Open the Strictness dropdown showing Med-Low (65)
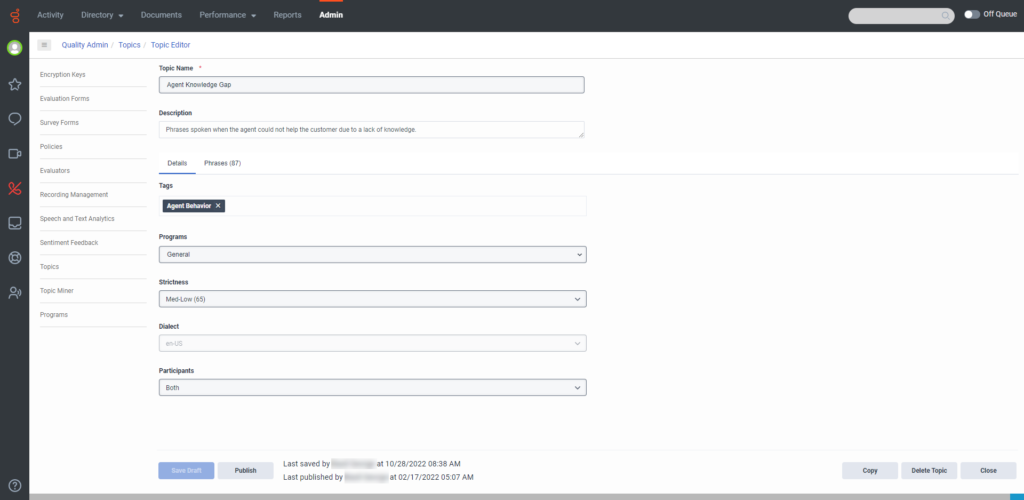This screenshot has width=1024, height=500. 372,299
